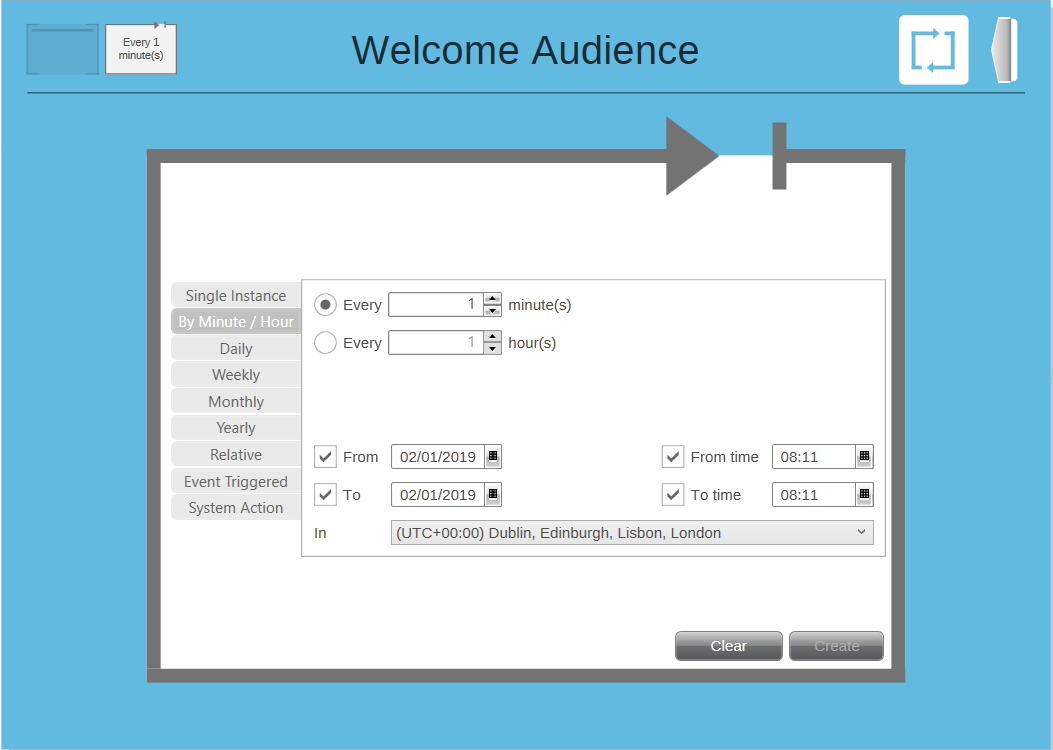Open the time zone dropdown
The width and height of the screenshot is (1053, 750).
[x=632, y=533]
